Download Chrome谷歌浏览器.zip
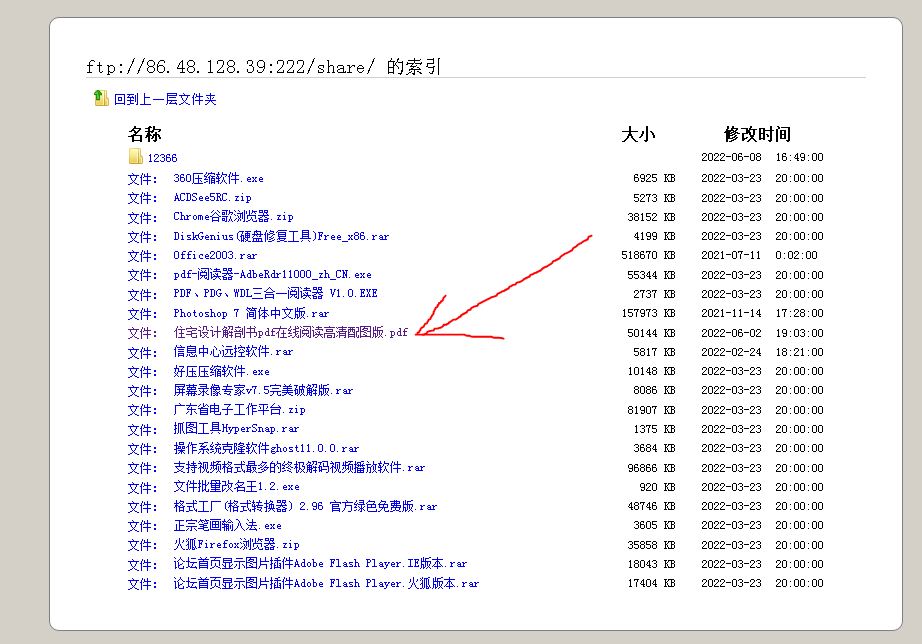The height and width of the screenshot is (644, 922). point(233,217)
